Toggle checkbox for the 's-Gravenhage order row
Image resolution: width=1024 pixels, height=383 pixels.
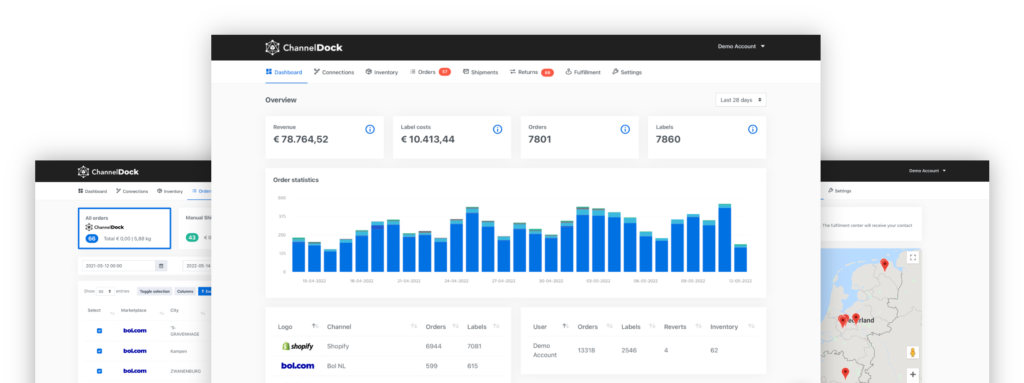coord(99,331)
